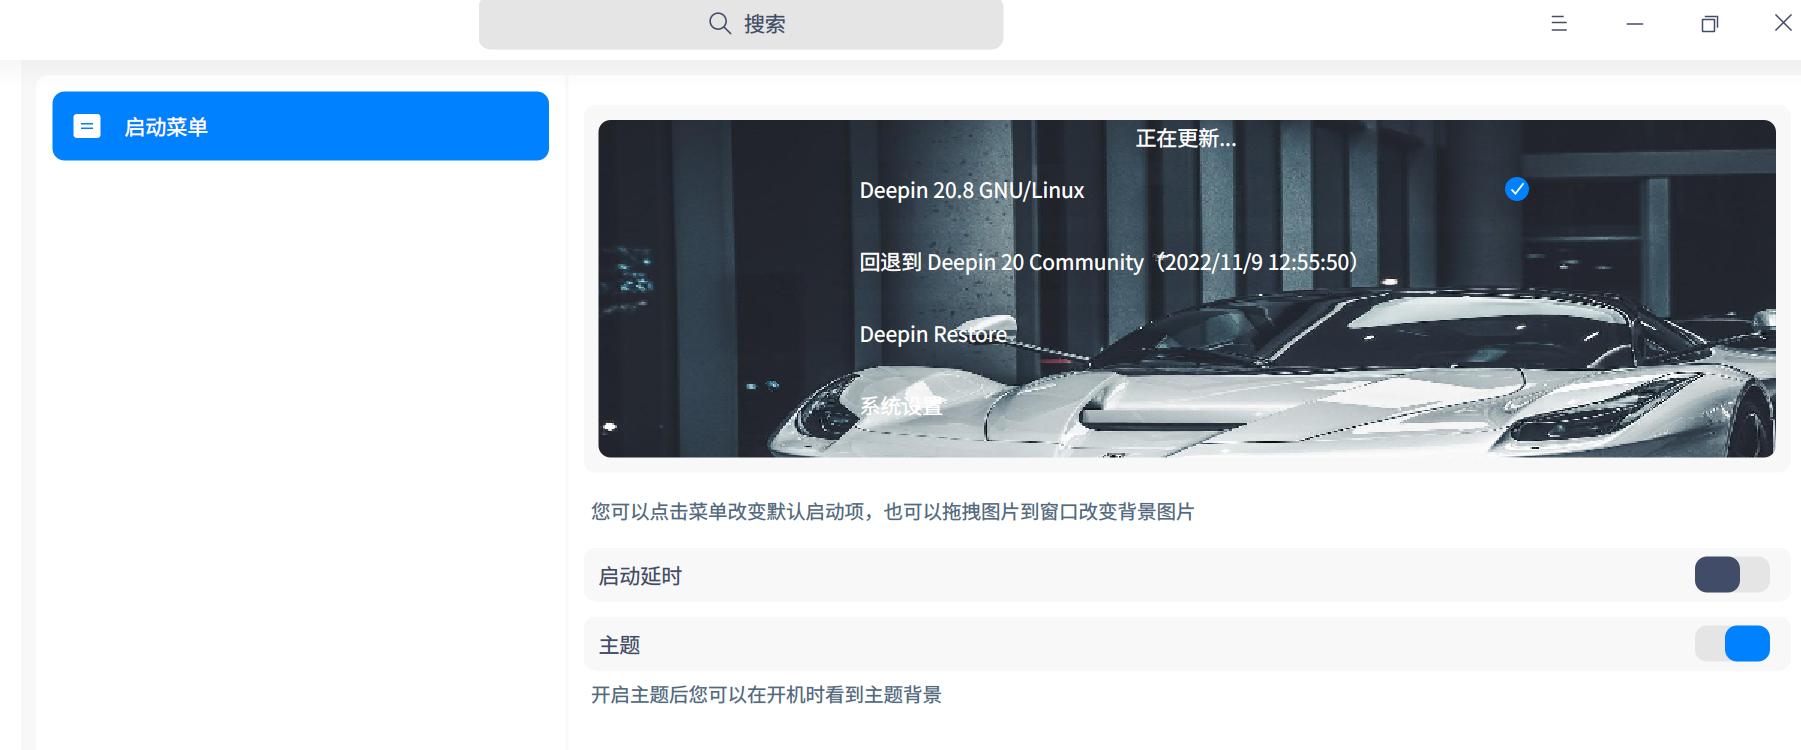This screenshot has width=1801, height=750.
Task: Choose Deepin 20.8 GNU/Linux boot entry
Action: (972, 190)
